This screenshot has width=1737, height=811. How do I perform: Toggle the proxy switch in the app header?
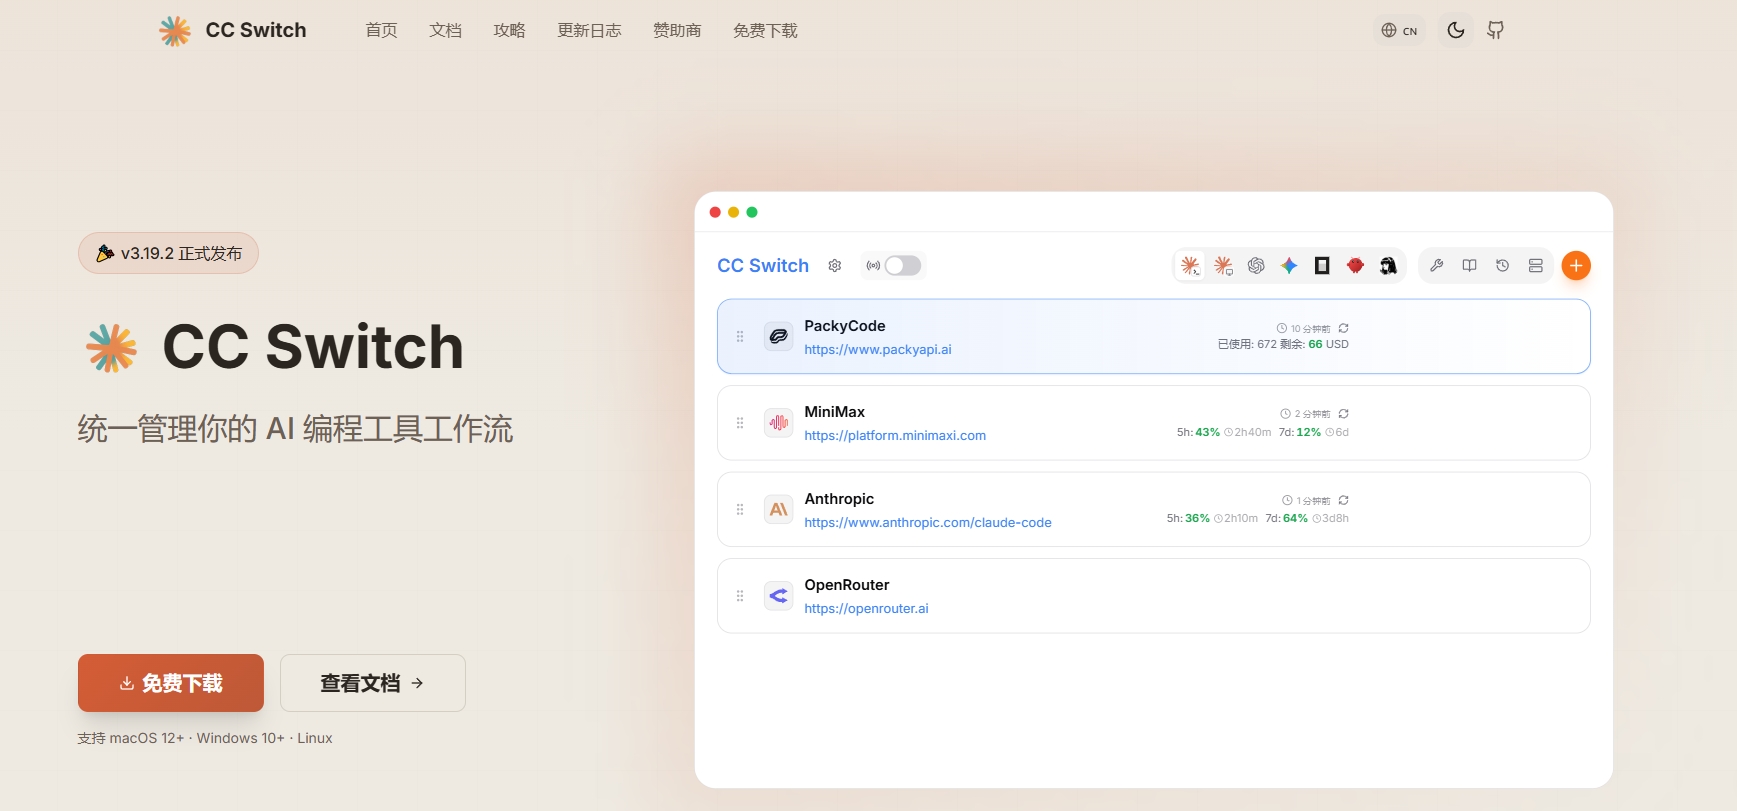(x=902, y=266)
